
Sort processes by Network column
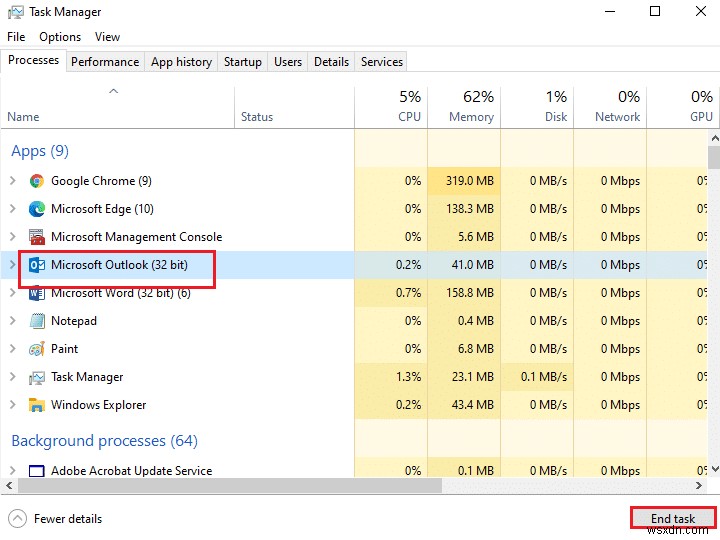pos(610,107)
